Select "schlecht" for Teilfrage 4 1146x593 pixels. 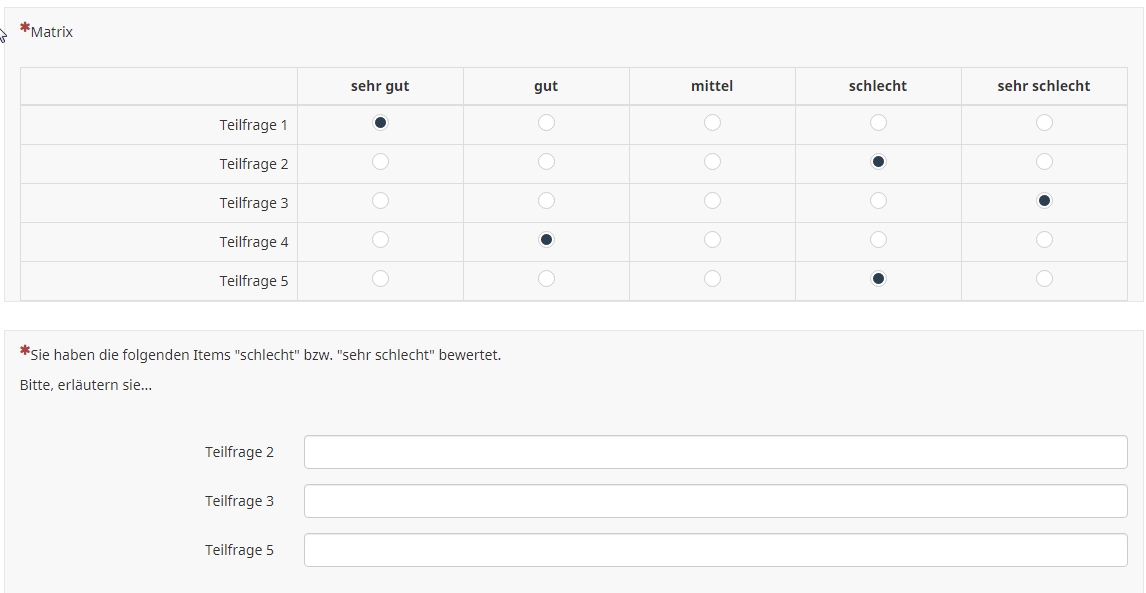(878, 240)
